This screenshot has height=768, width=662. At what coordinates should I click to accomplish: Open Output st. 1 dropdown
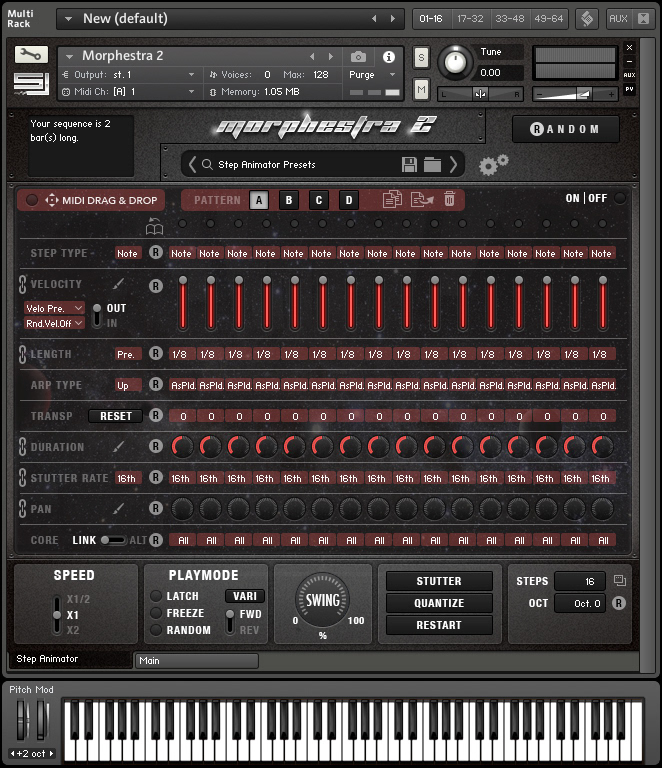191,75
